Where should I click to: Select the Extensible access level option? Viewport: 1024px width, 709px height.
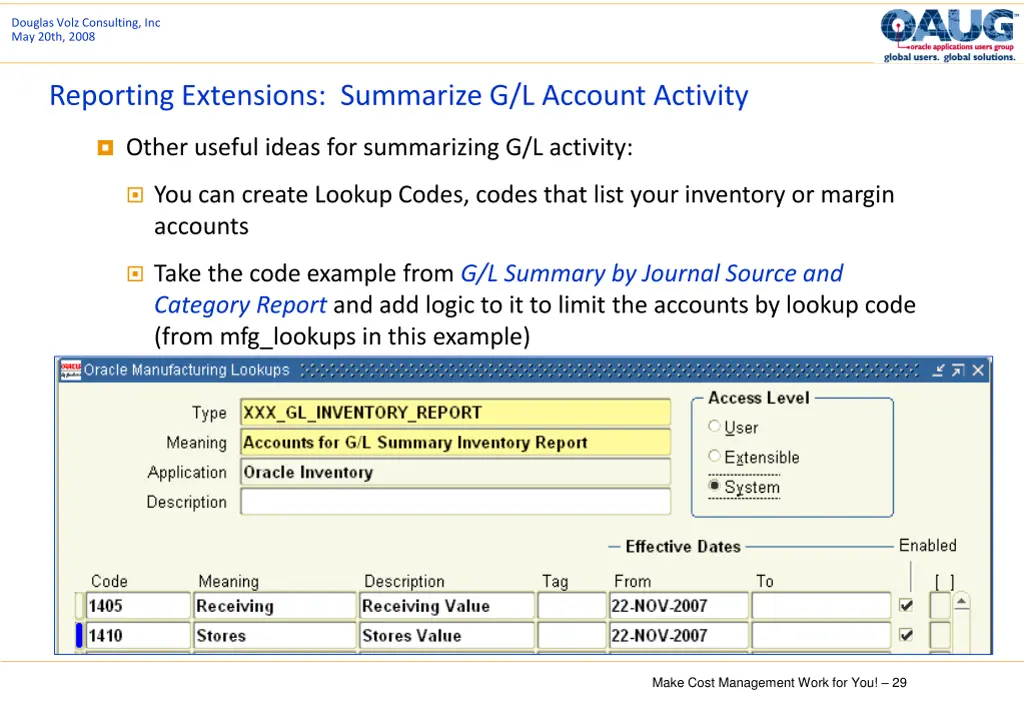pyautogui.click(x=714, y=456)
